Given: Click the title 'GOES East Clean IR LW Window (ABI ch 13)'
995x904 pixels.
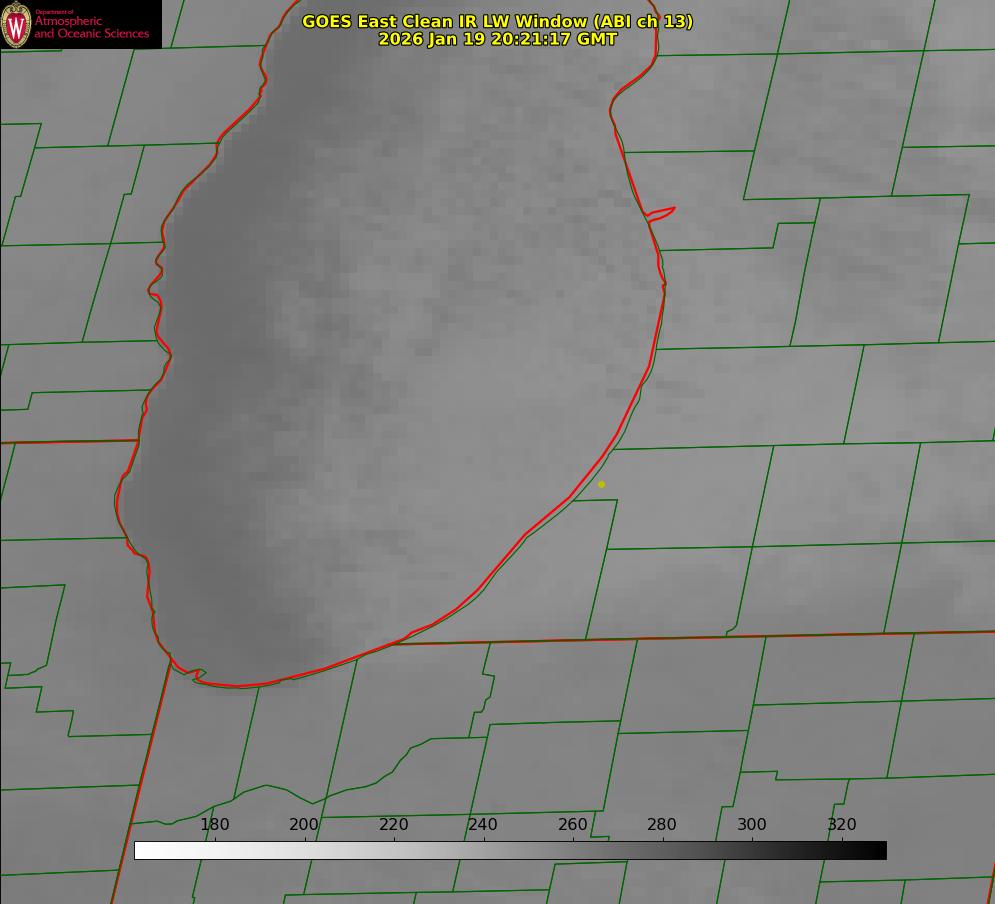Looking at the screenshot, I should point(498,21).
